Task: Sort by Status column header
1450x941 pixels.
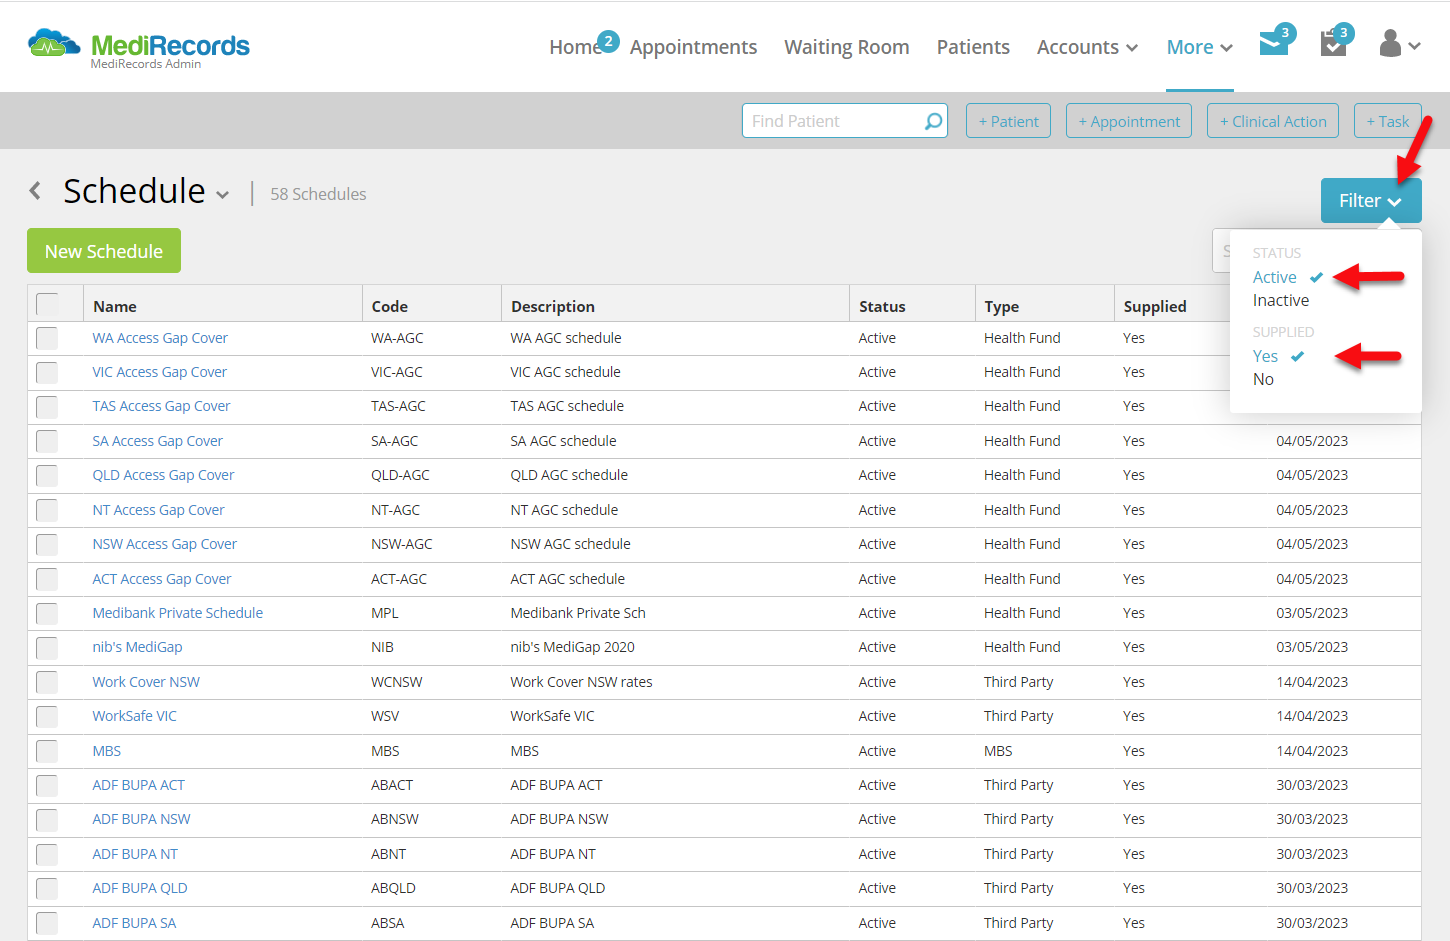Action: pos(882,306)
